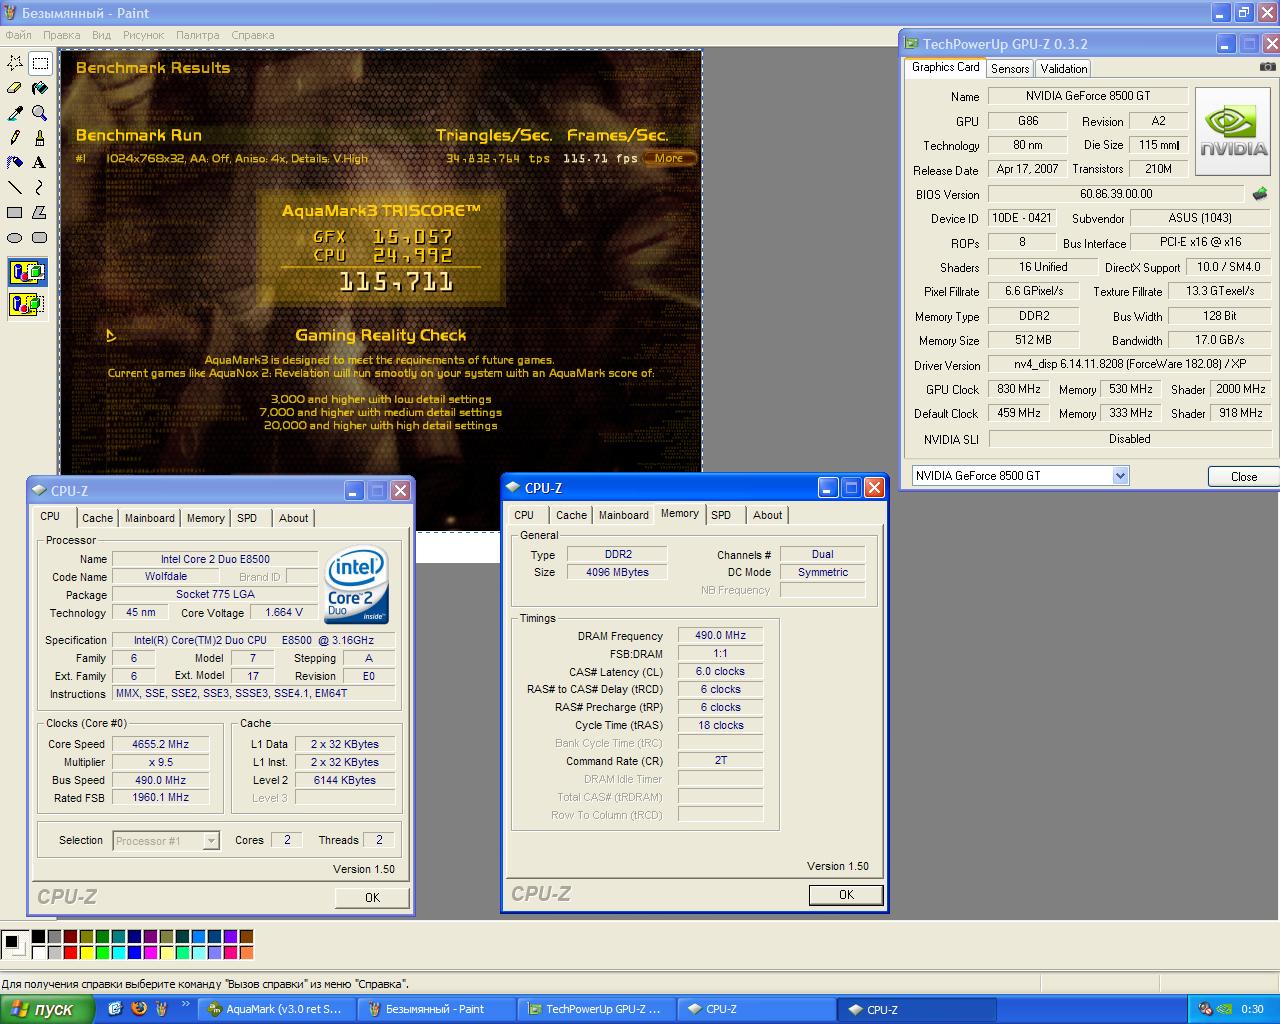Select the Rectangle shape tool
The image size is (1280, 1024).
15,212
